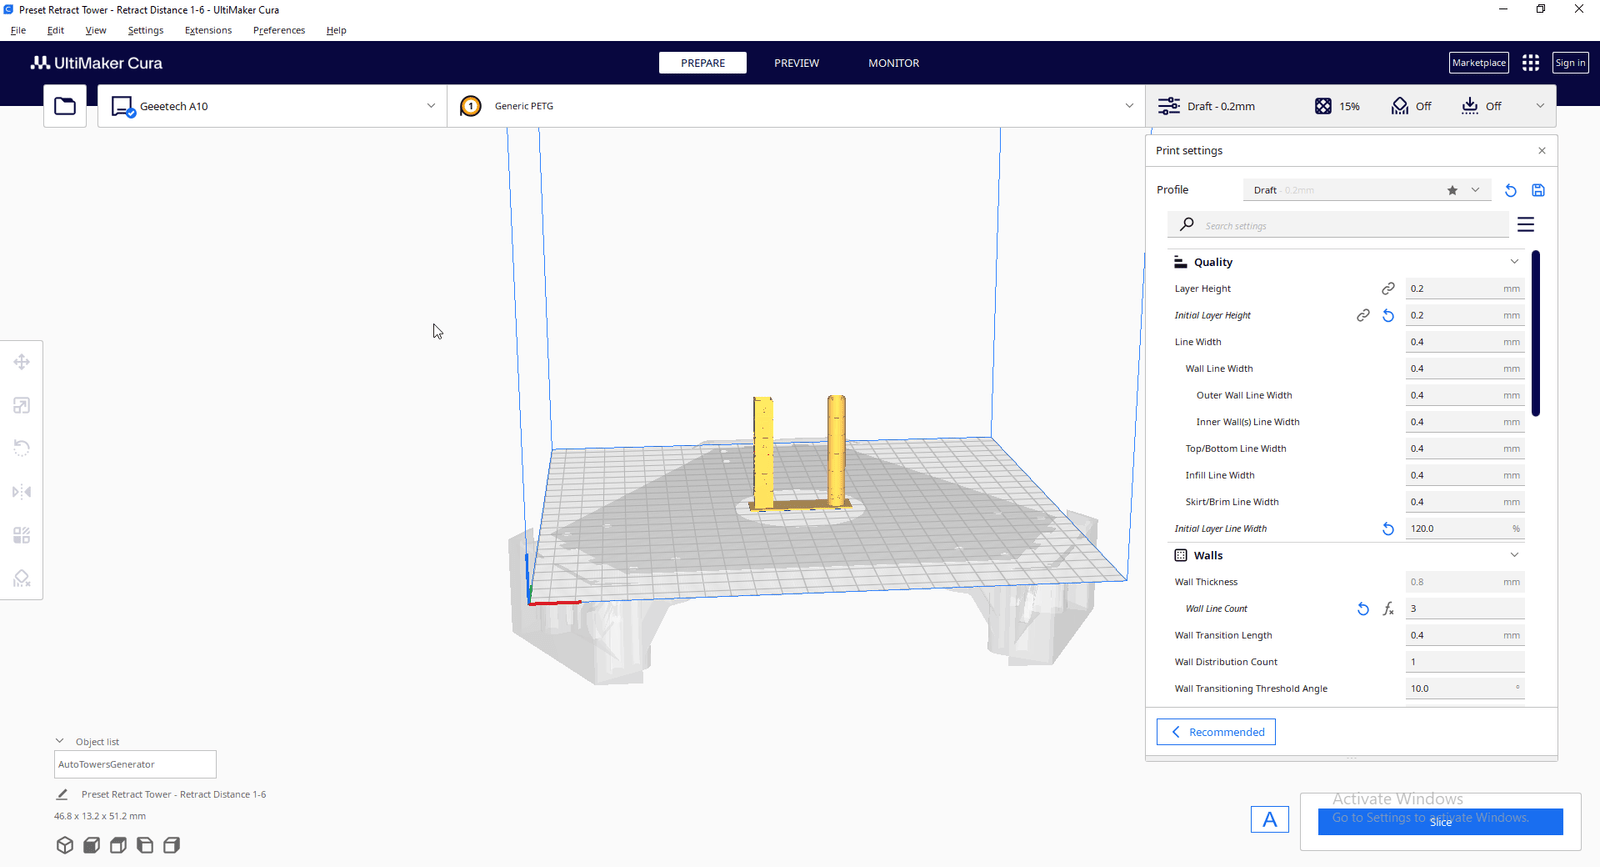Click the 3D view cube icon

(65, 845)
